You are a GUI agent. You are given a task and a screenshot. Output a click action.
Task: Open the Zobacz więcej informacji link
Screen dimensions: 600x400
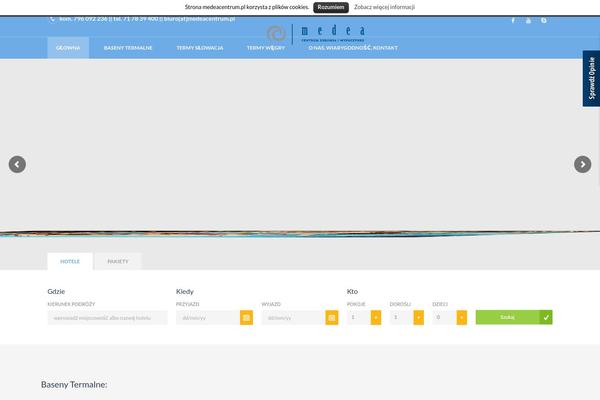[x=384, y=7]
